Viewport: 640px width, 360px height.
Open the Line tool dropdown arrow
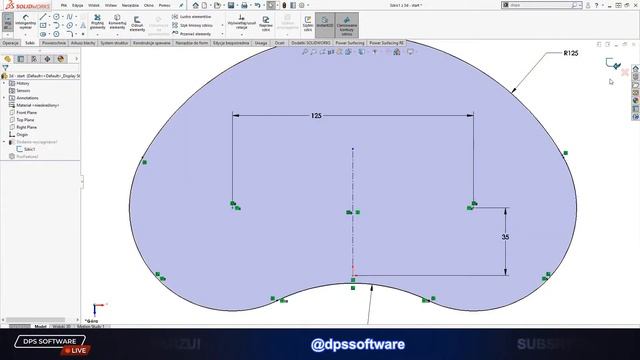click(x=49, y=17)
